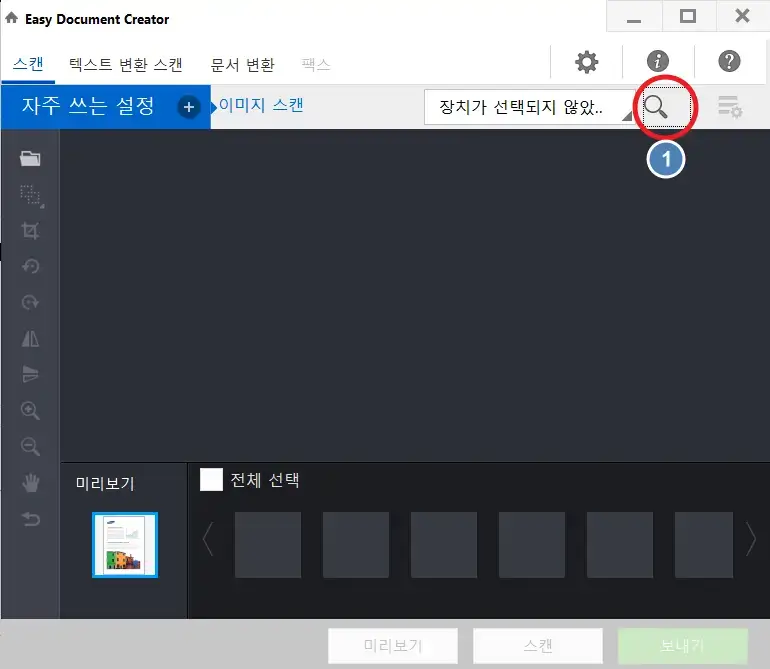Open the scan options list-gear icon
Image resolution: width=770 pixels, height=669 pixels.
coord(730,107)
